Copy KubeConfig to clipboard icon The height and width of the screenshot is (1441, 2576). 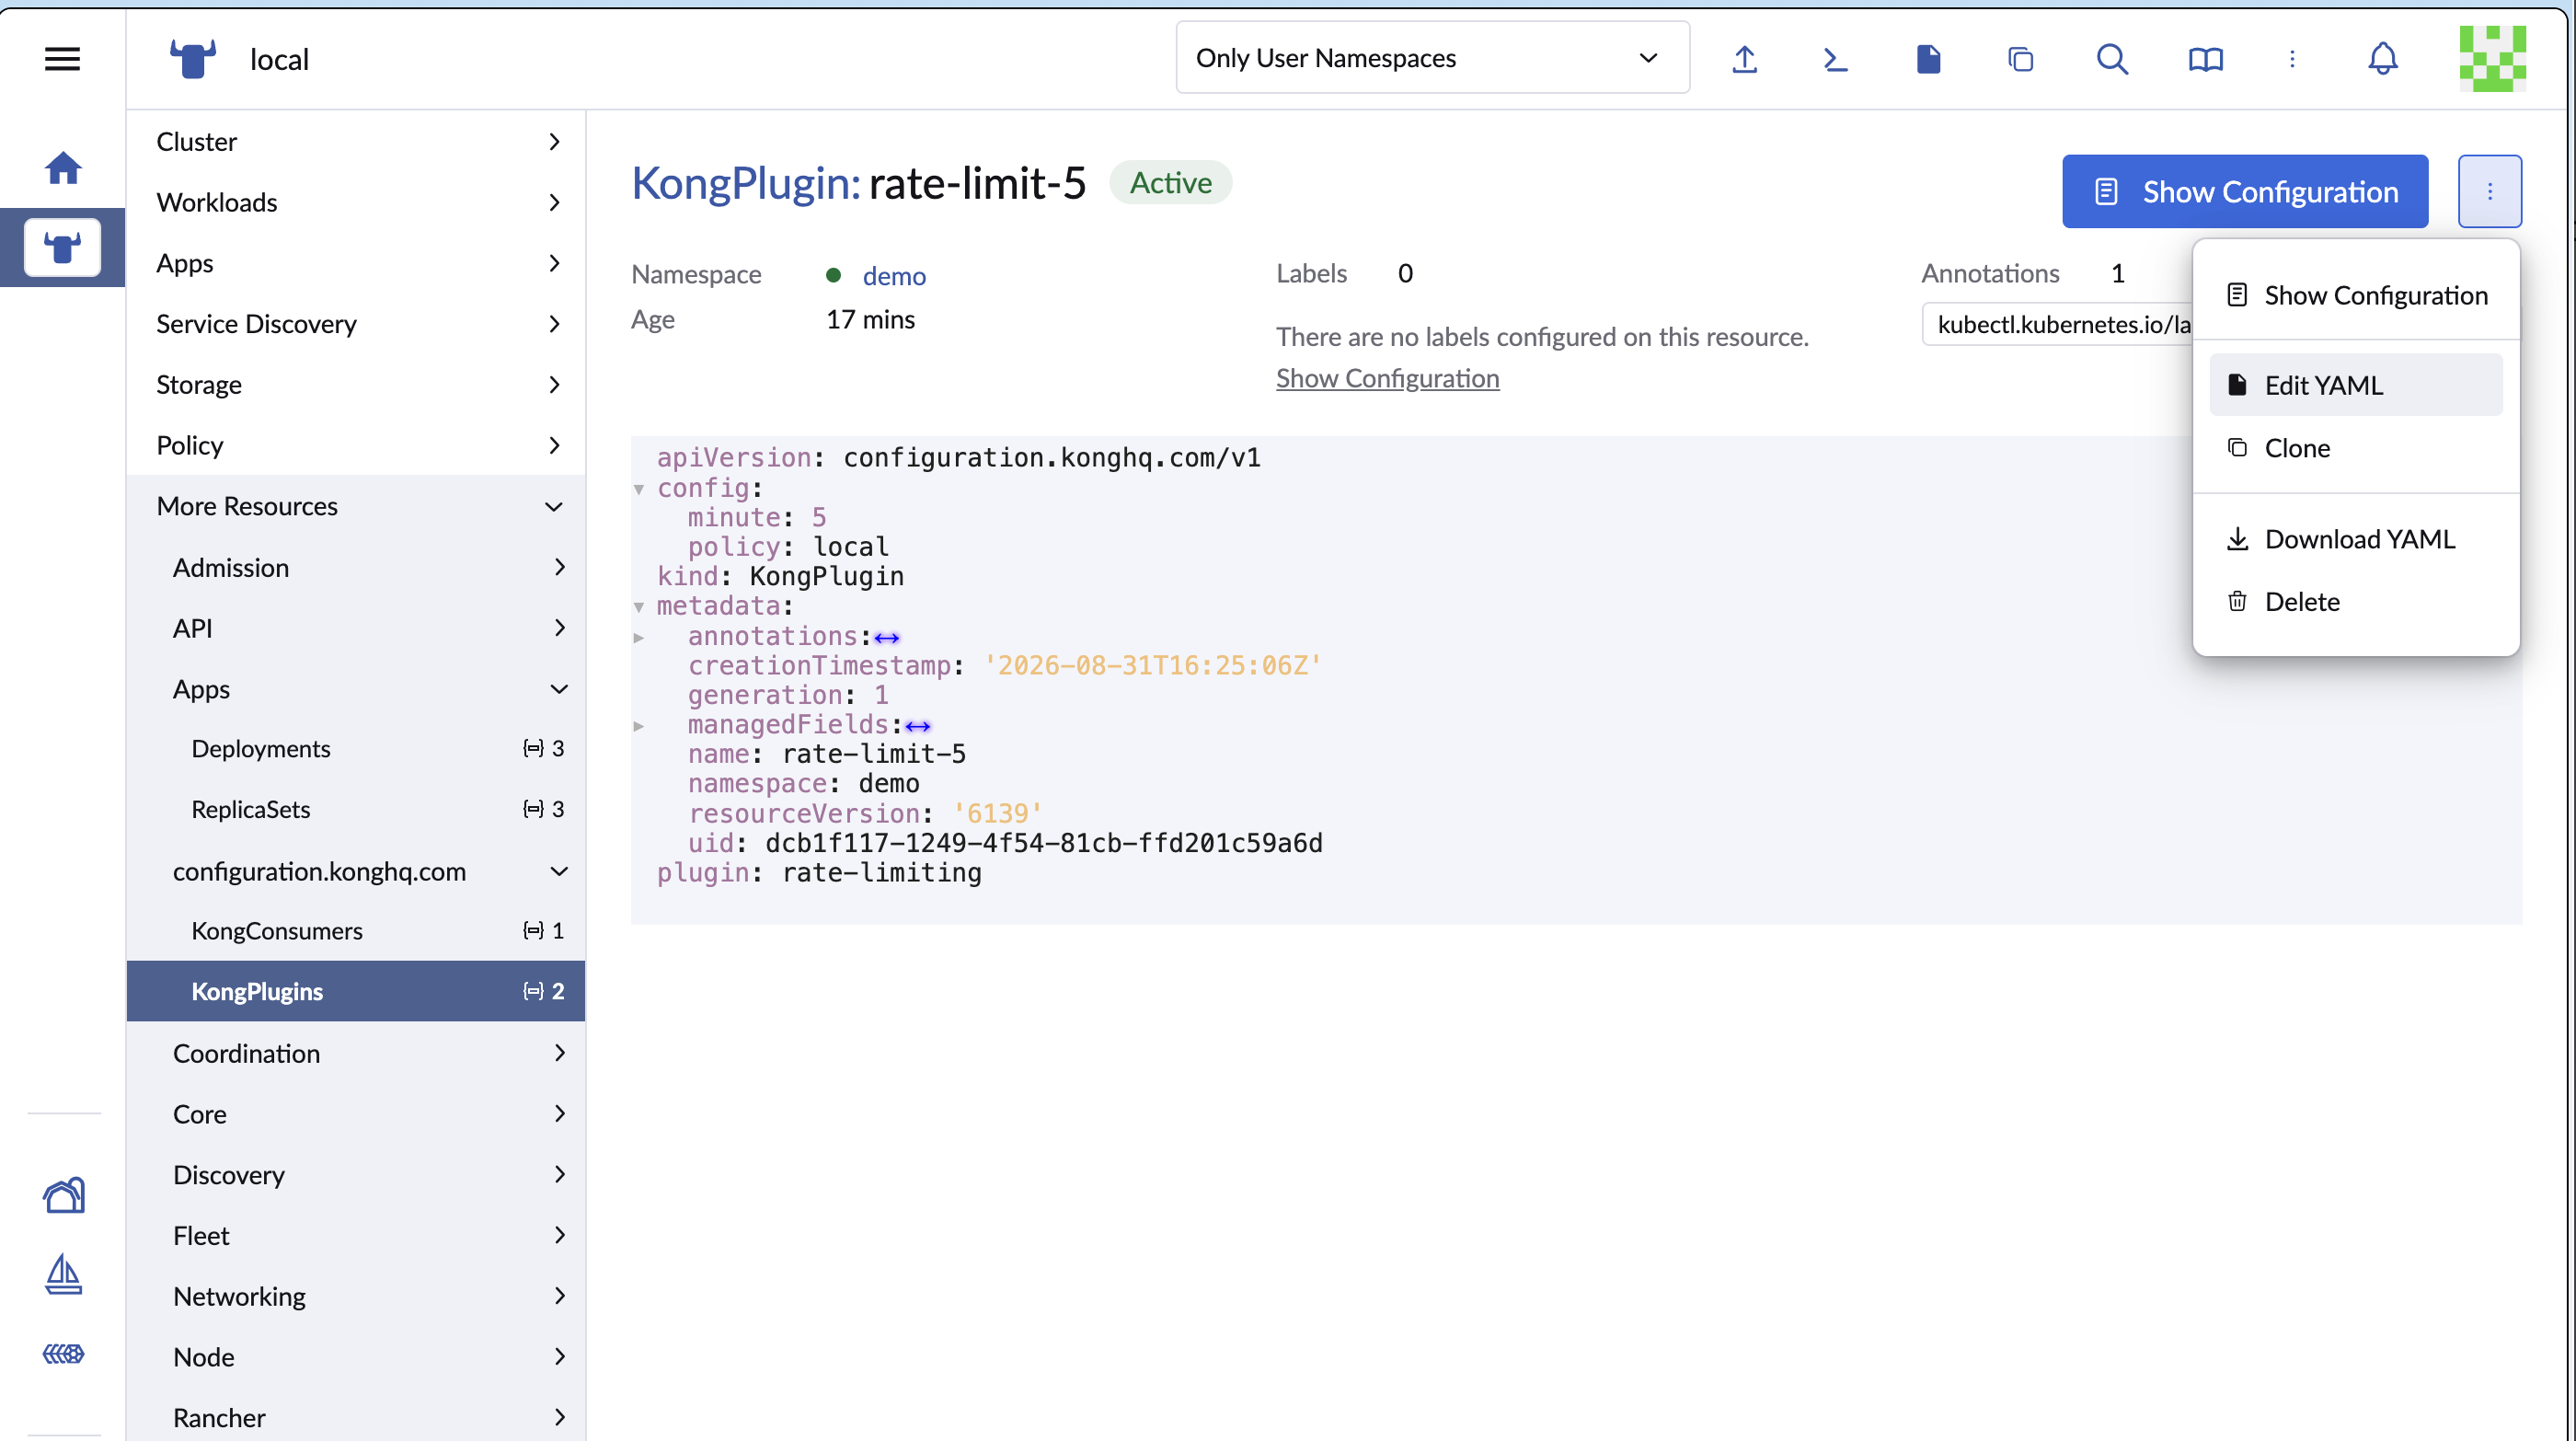(2020, 59)
